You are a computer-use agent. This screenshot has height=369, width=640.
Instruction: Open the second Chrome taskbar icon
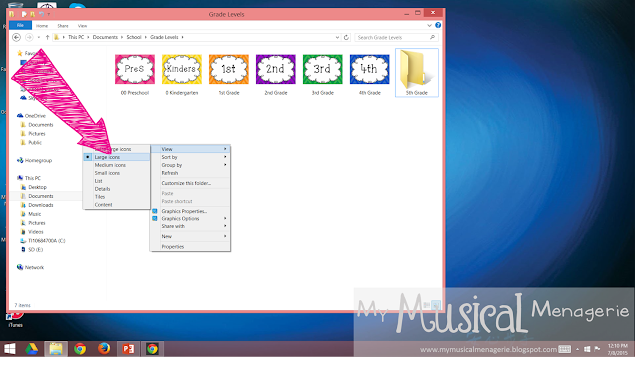tap(152, 349)
